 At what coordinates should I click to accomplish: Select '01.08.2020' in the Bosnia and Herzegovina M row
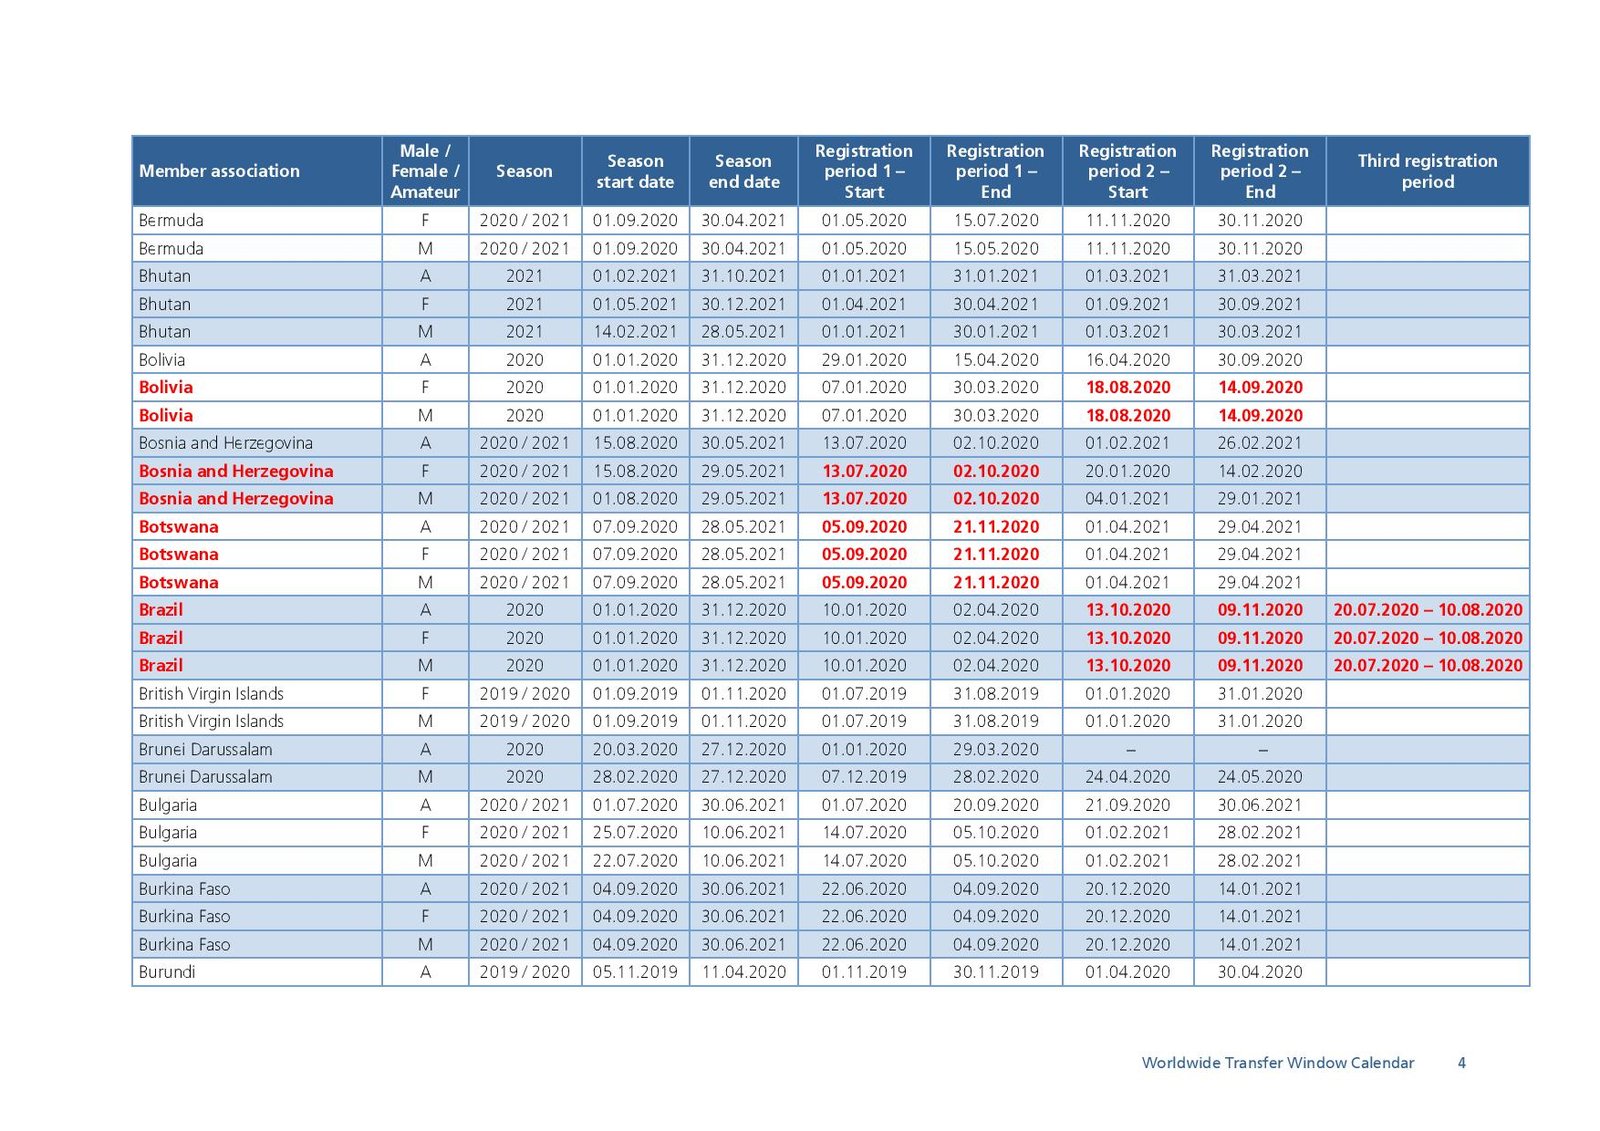[635, 499]
